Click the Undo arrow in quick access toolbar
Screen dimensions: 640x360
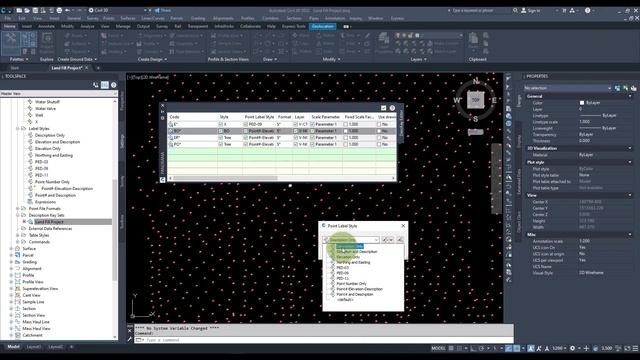point(67,10)
